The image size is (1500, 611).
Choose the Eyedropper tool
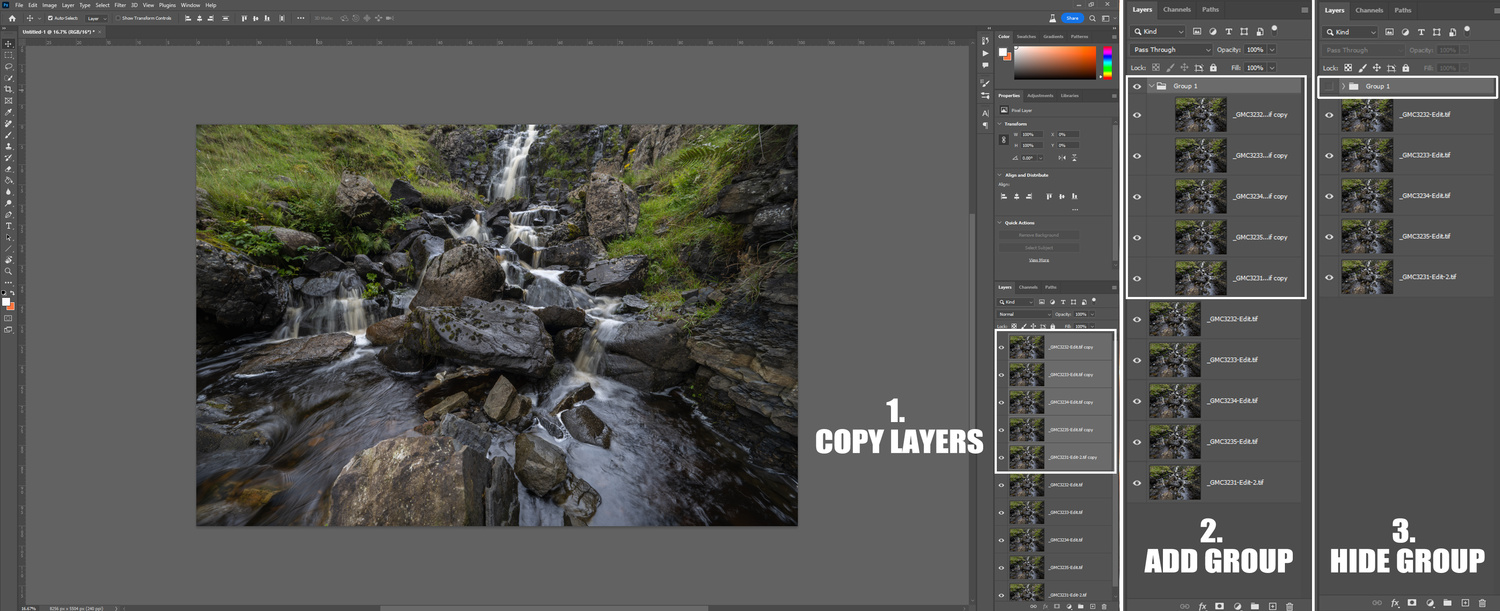(x=8, y=112)
